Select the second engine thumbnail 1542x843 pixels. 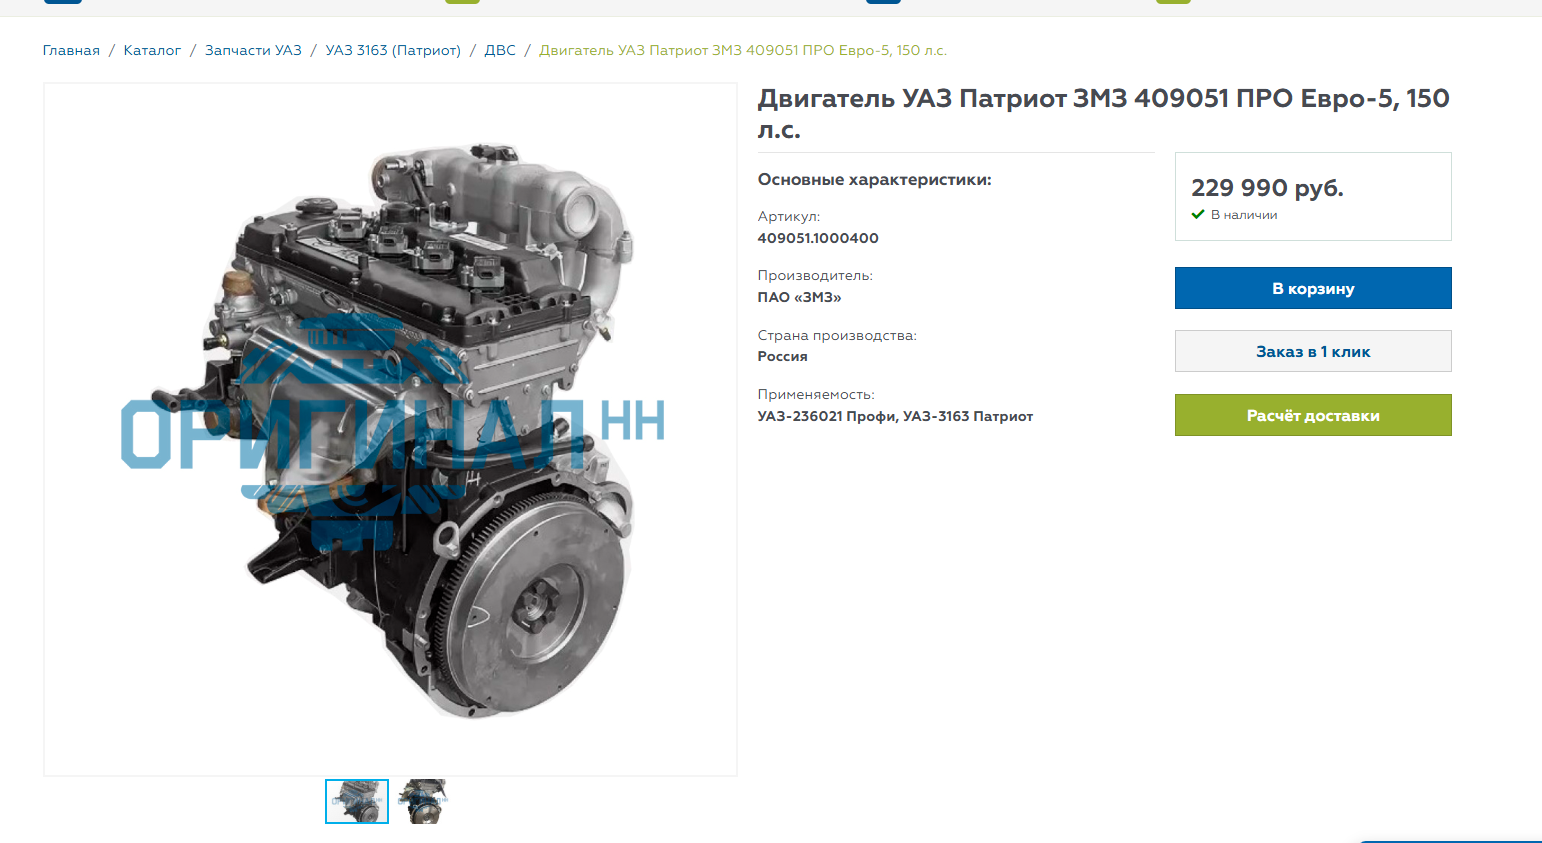coord(422,801)
